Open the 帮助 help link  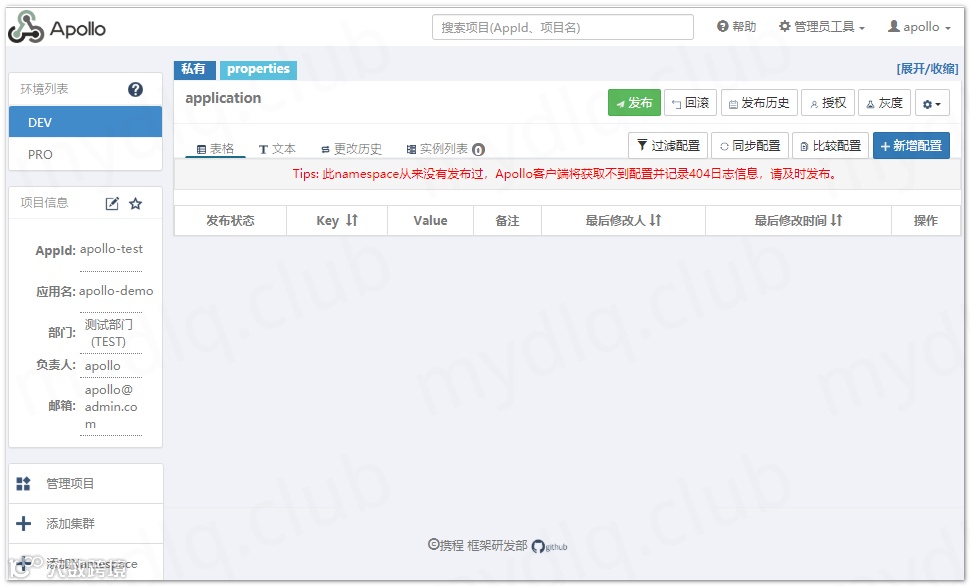736,27
